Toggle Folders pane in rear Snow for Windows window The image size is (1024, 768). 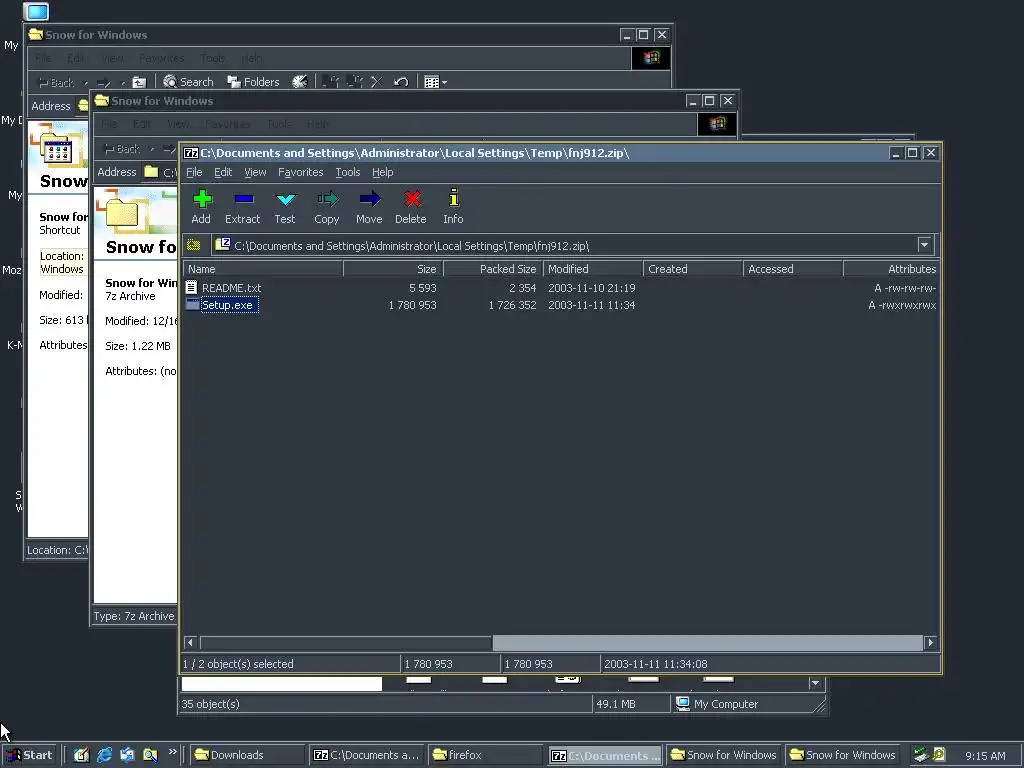[x=253, y=82]
